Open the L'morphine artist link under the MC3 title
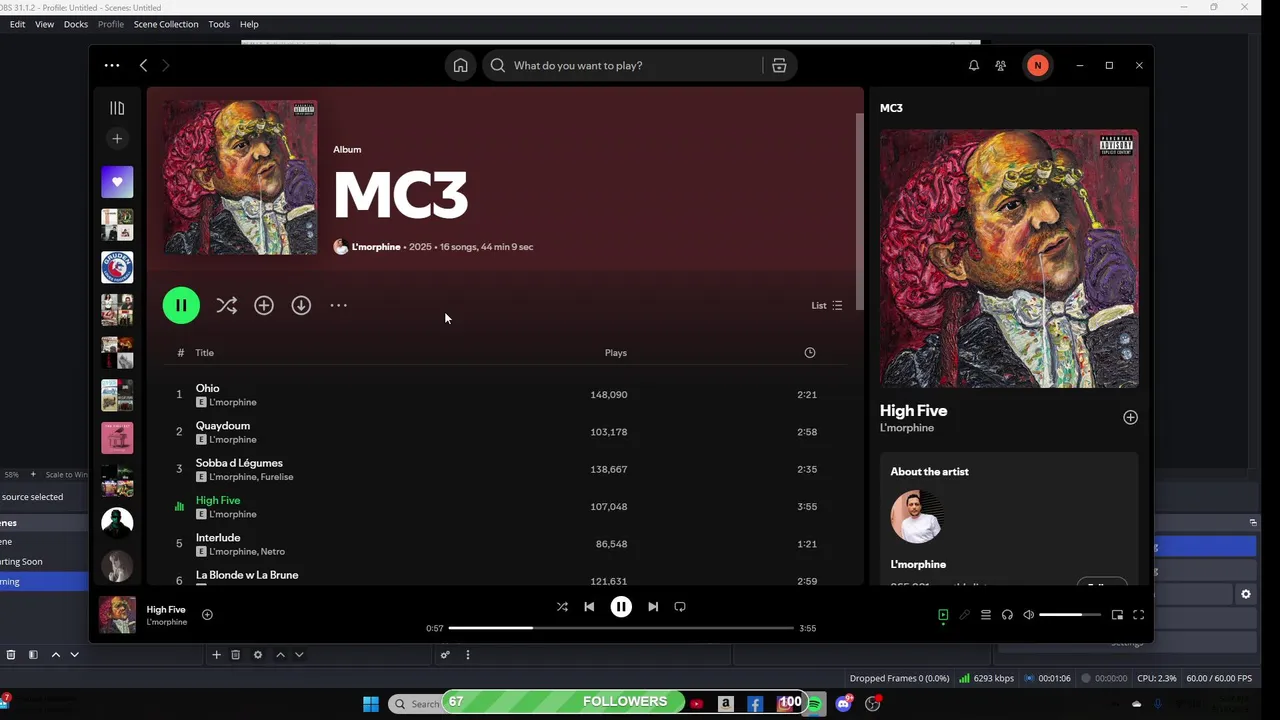Viewport: 1280px width, 720px height. click(376, 247)
